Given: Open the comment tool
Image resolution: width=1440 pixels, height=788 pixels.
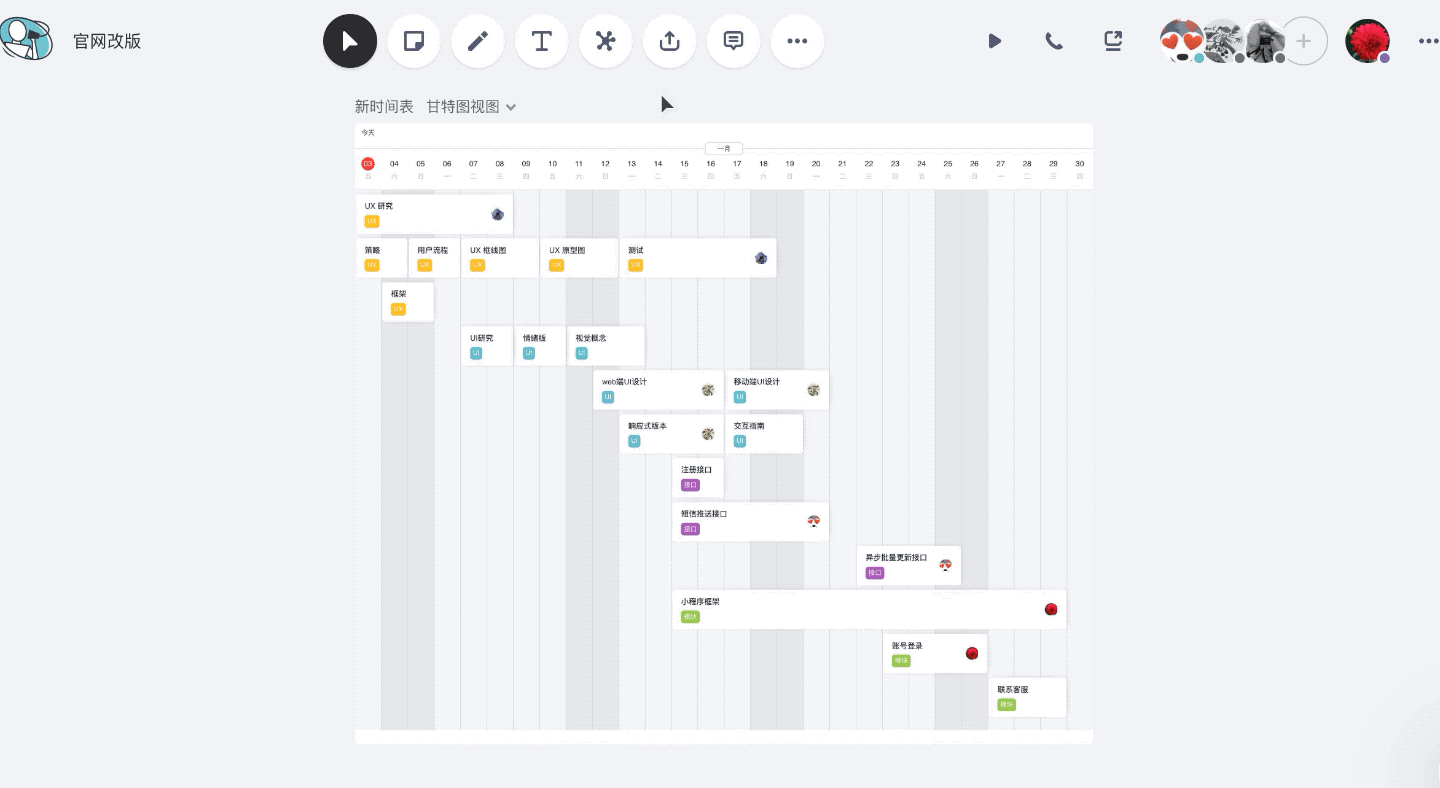Looking at the screenshot, I should click(734, 41).
